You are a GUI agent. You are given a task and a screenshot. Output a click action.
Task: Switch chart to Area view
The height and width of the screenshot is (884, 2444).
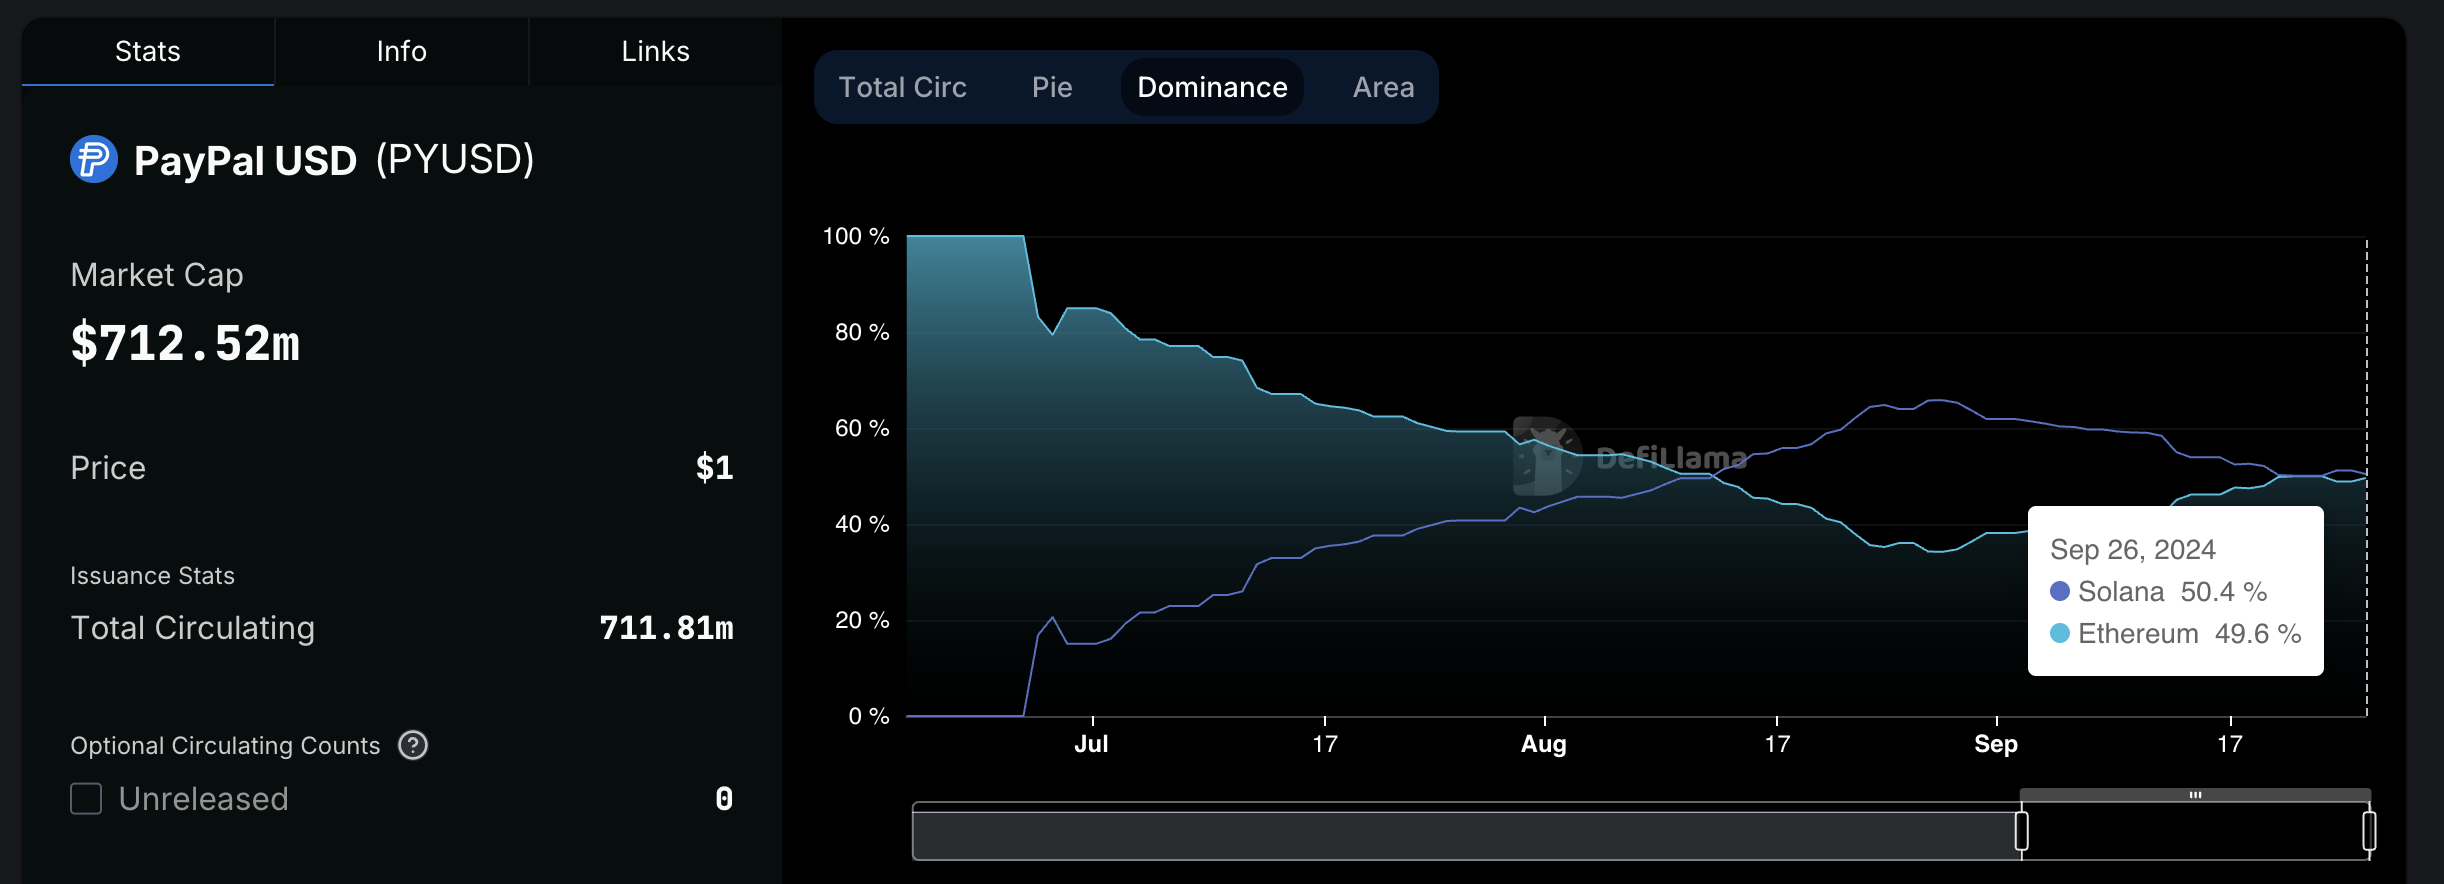1383,87
